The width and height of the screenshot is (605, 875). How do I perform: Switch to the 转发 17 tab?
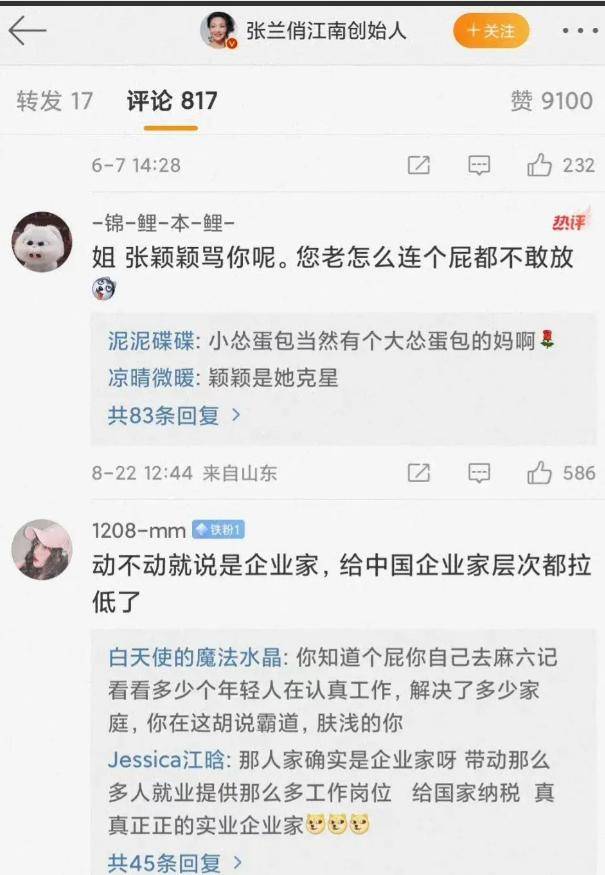[54, 101]
